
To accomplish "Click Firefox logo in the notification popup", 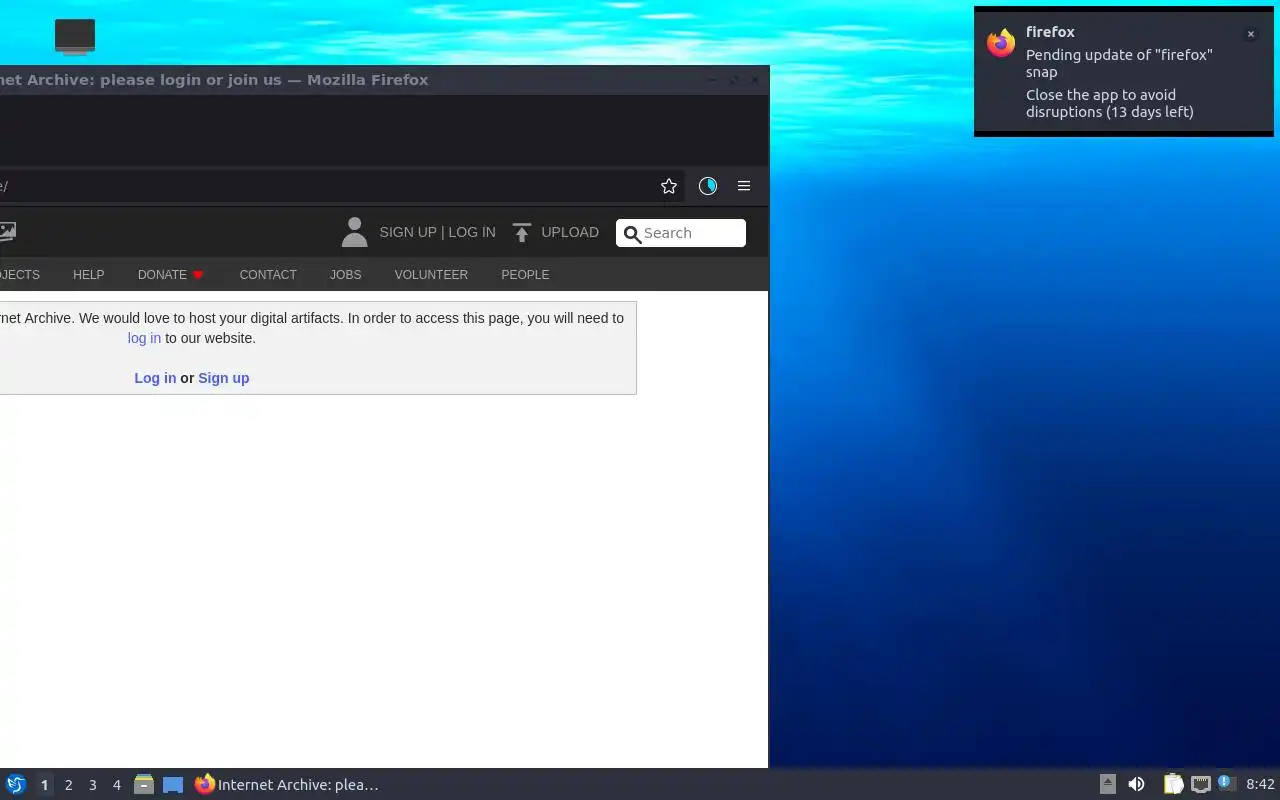I will (1001, 42).
